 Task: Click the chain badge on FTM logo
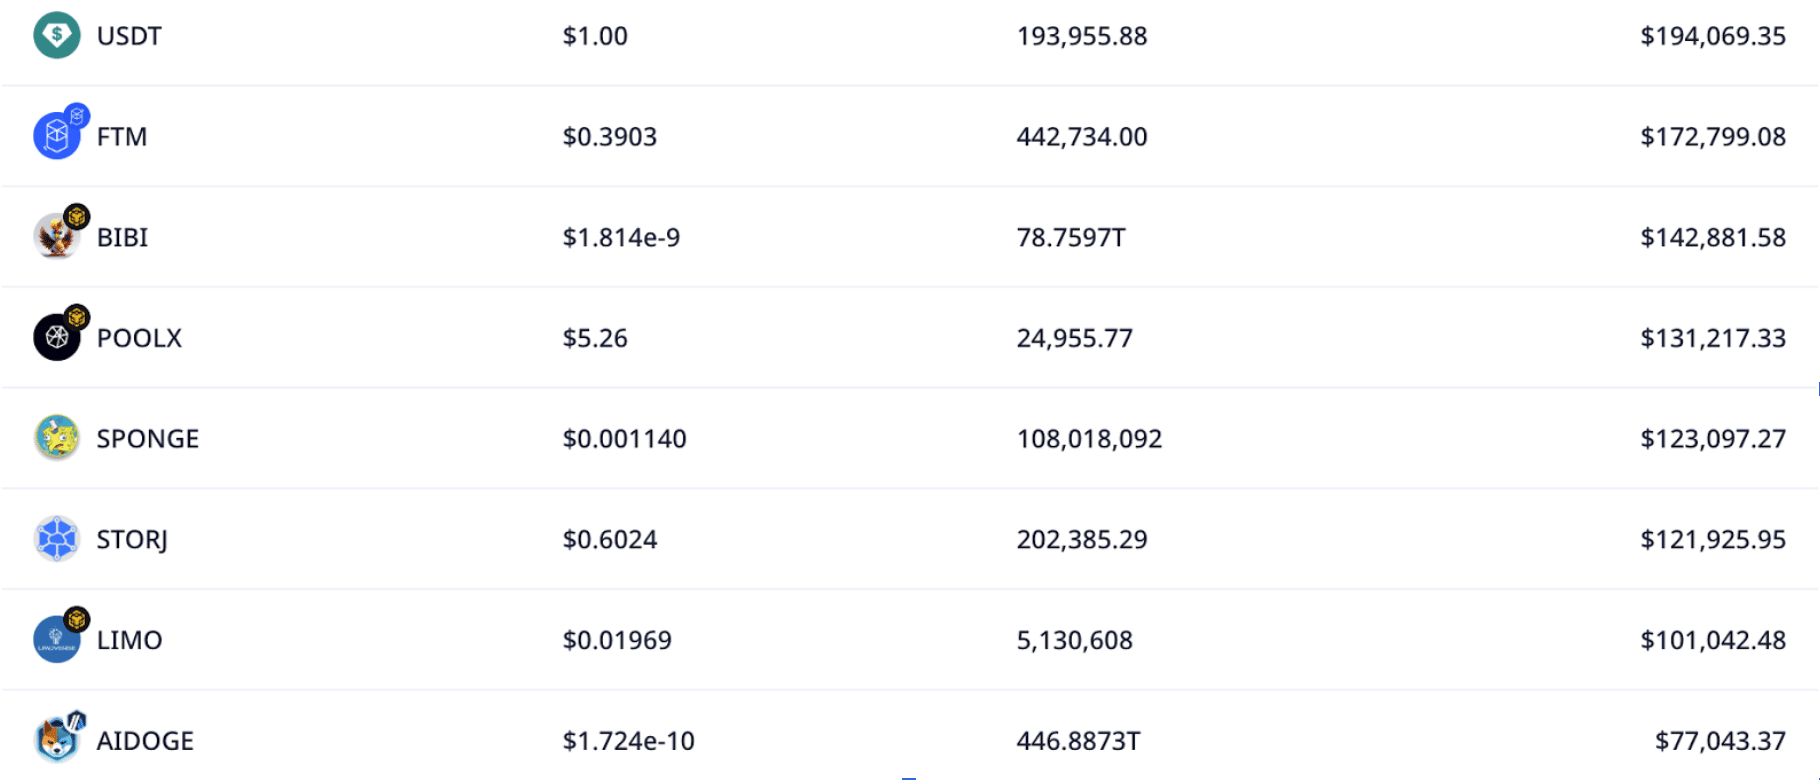tap(77, 113)
